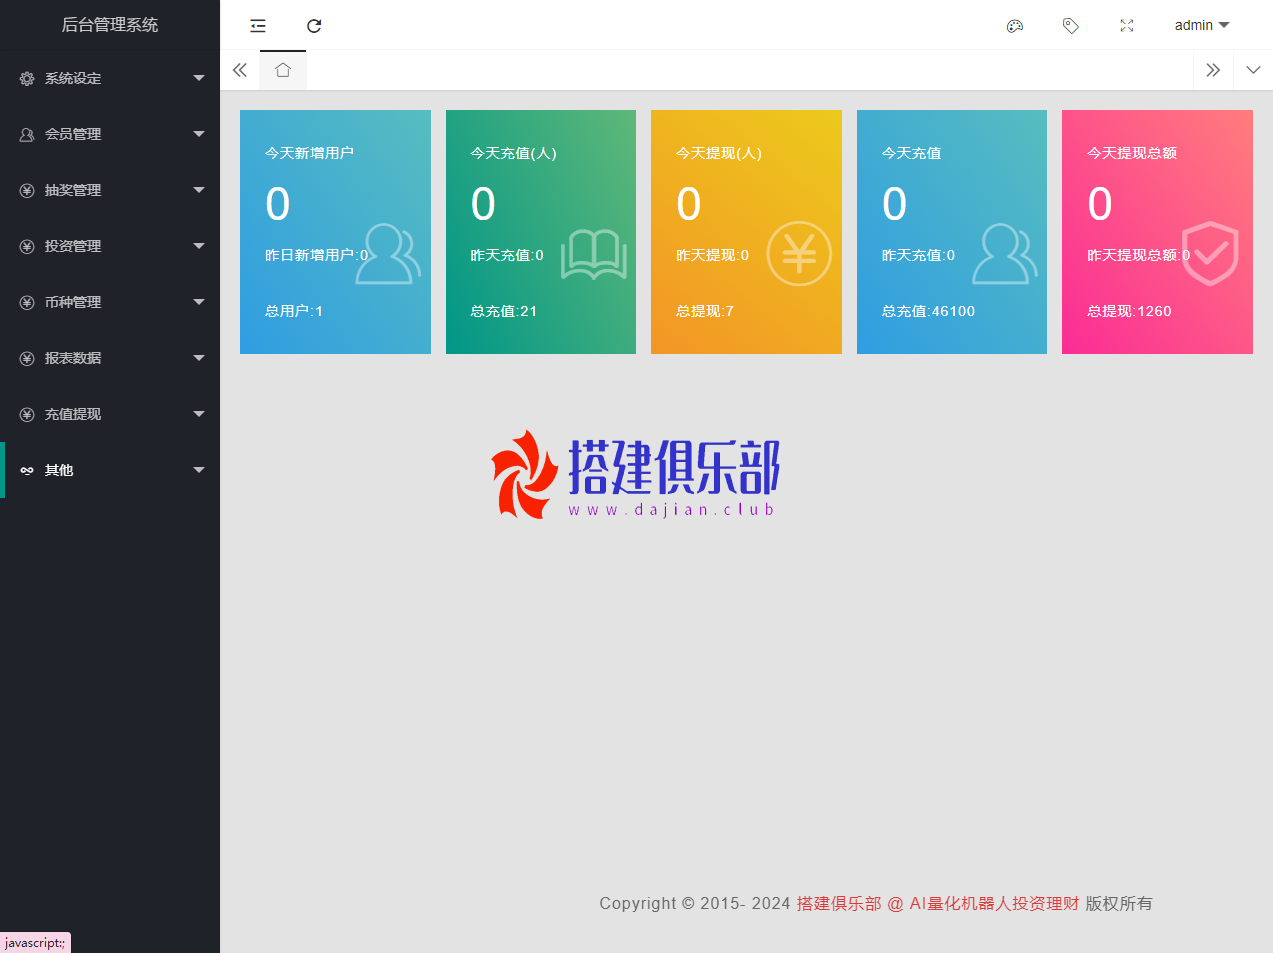Click the book icon on 今天充值(人) card
The width and height of the screenshot is (1273, 953).
tap(594, 254)
